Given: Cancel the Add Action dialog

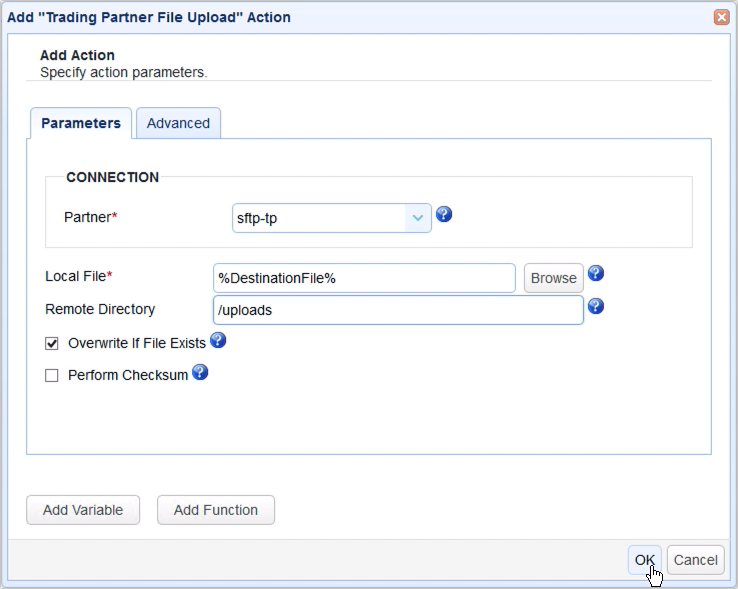Looking at the screenshot, I should 695,560.
